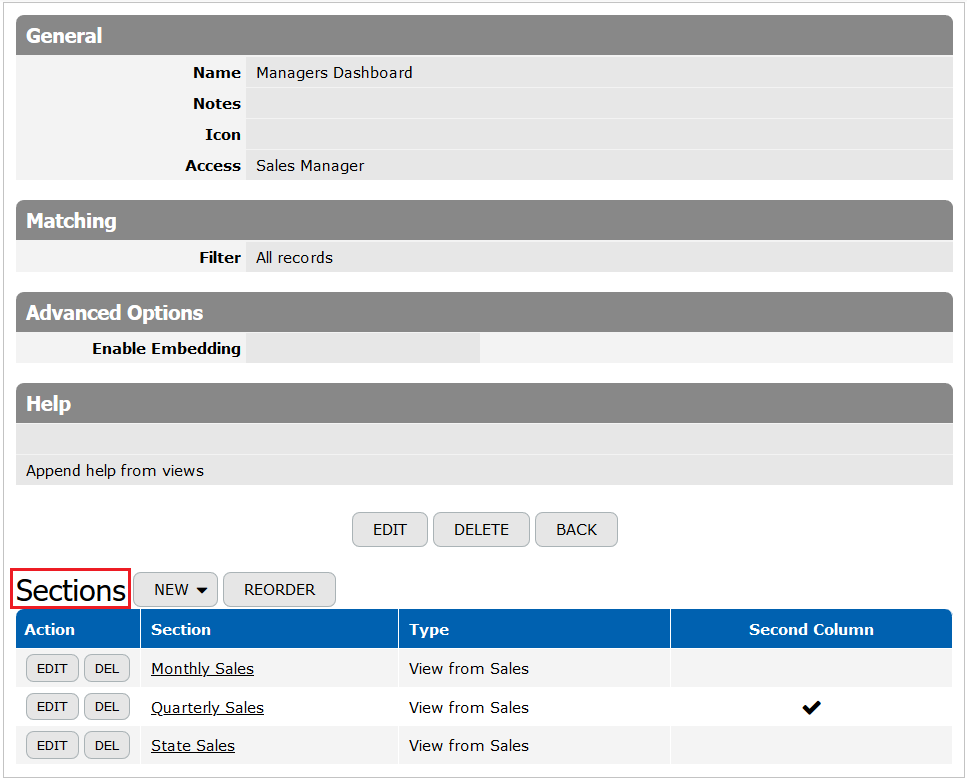Select the All records filter value
This screenshot has height=779, width=967.
click(294, 258)
